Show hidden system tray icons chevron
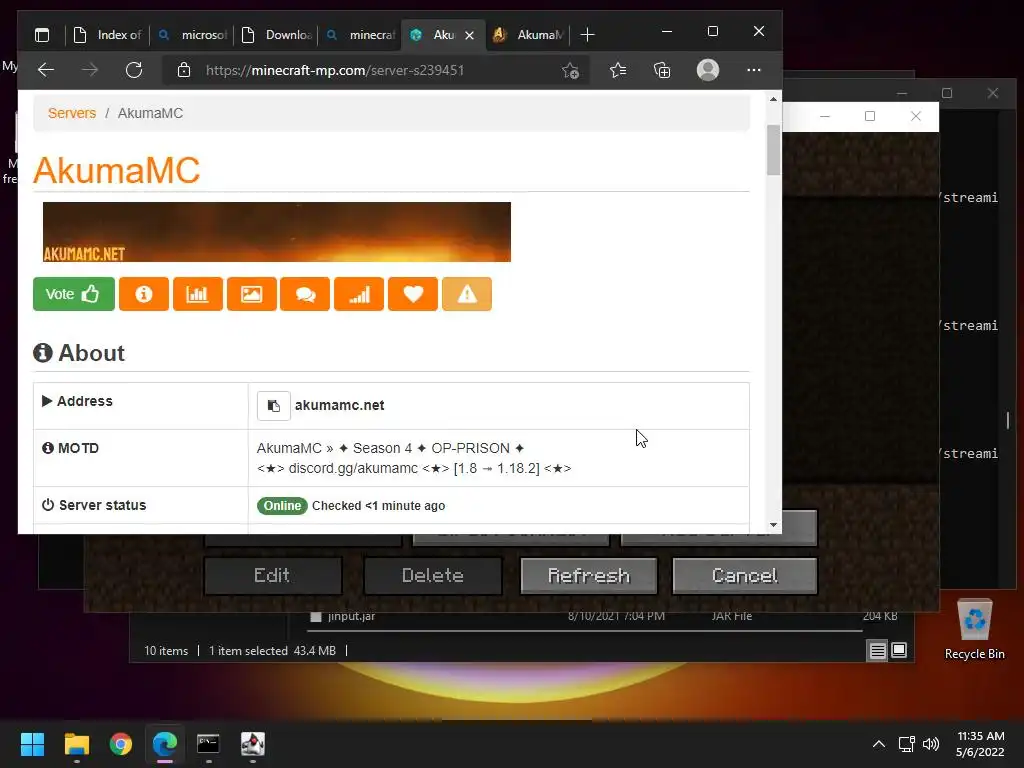Viewport: 1024px width, 768px height. tap(879, 744)
